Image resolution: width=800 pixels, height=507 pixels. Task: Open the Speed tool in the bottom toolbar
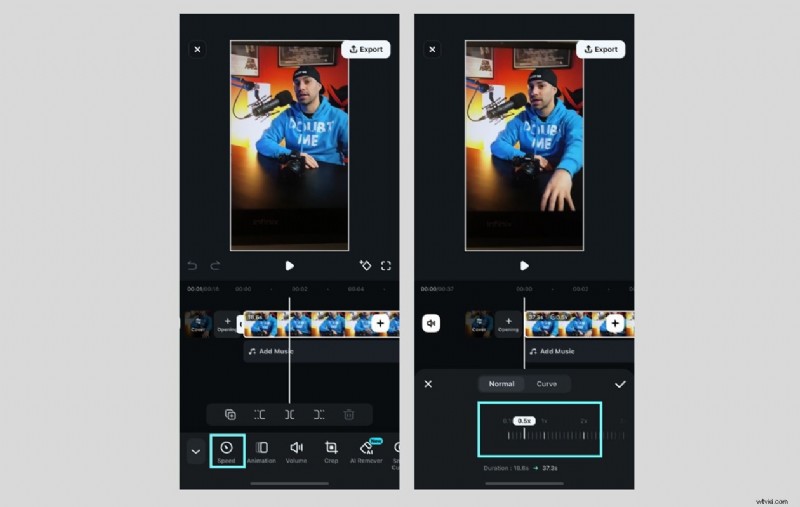(x=226, y=449)
